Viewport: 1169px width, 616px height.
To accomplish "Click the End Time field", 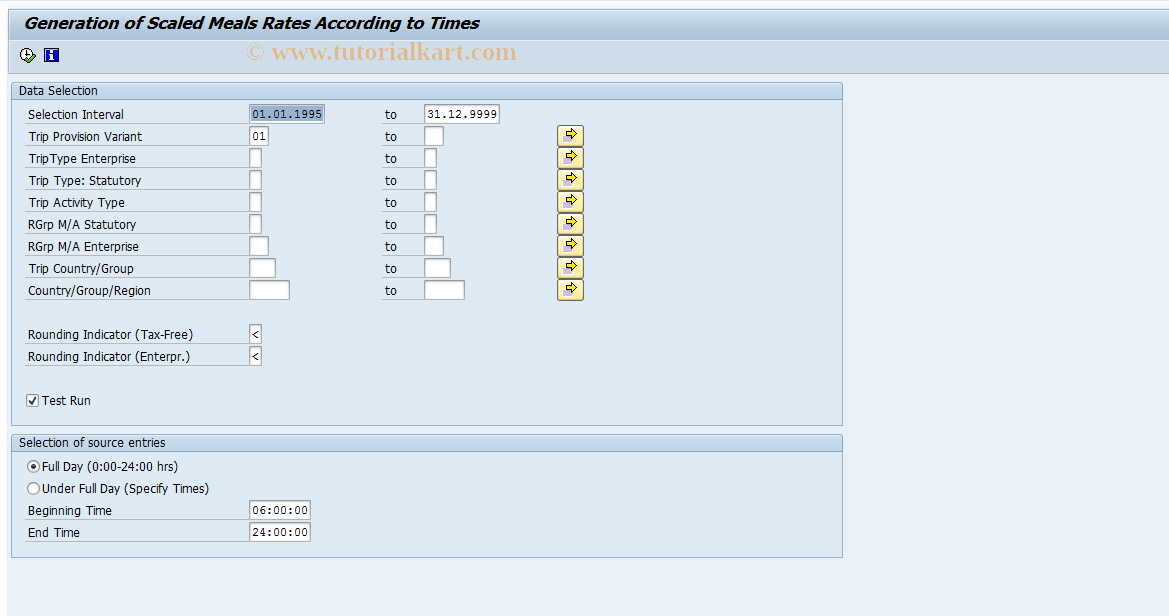I will coord(280,532).
